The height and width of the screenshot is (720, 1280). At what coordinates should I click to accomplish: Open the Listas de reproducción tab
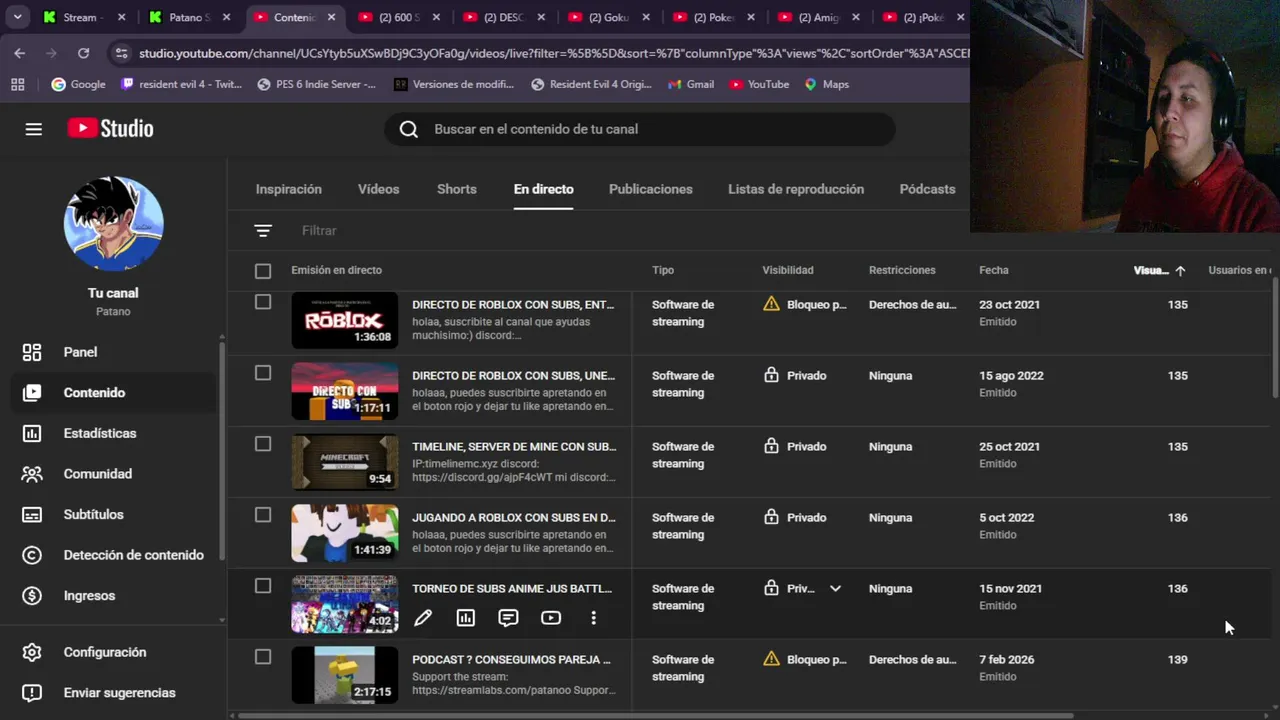pyautogui.click(x=796, y=189)
